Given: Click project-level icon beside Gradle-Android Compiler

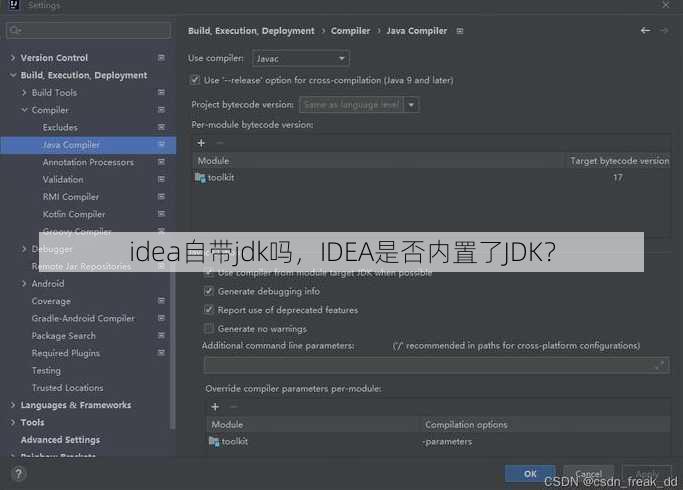Looking at the screenshot, I should [161, 318].
